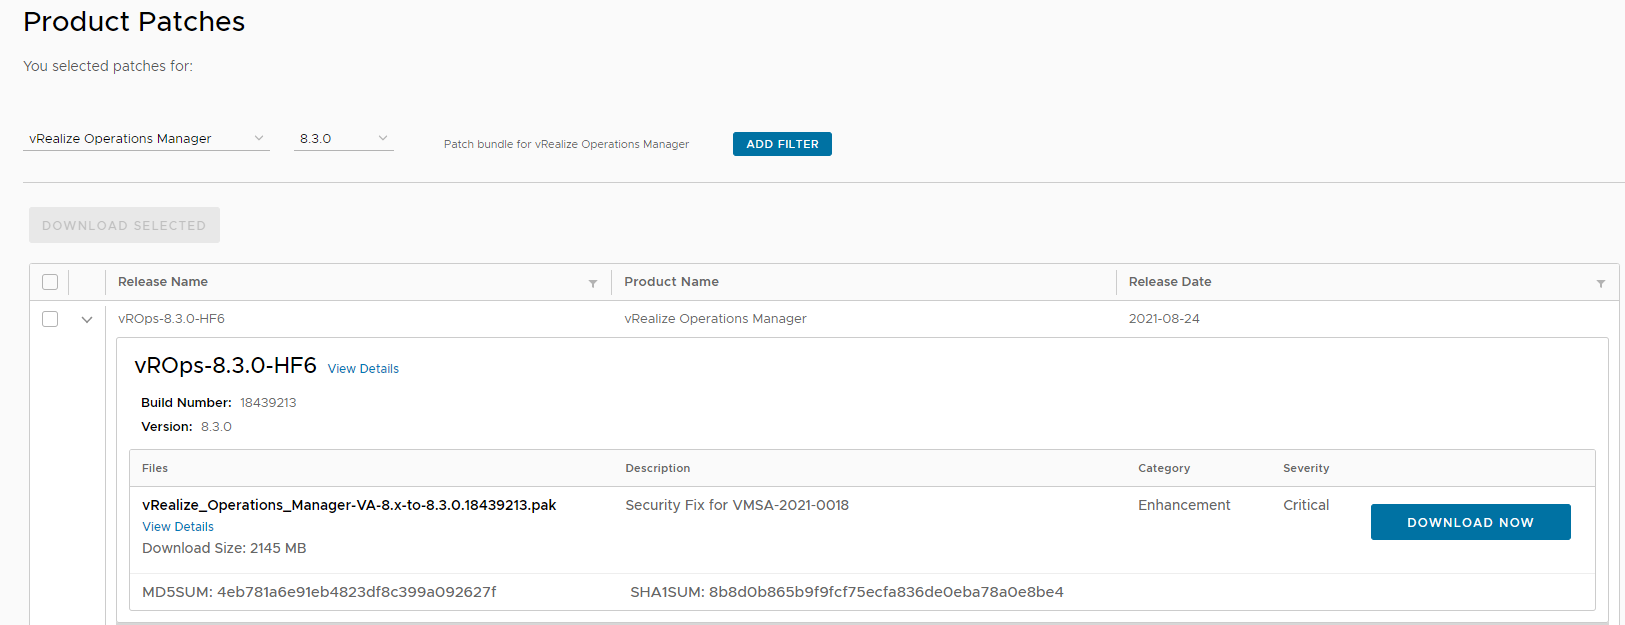1625x625 pixels.
Task: Open the Release Date column filter icon
Action: [1601, 283]
